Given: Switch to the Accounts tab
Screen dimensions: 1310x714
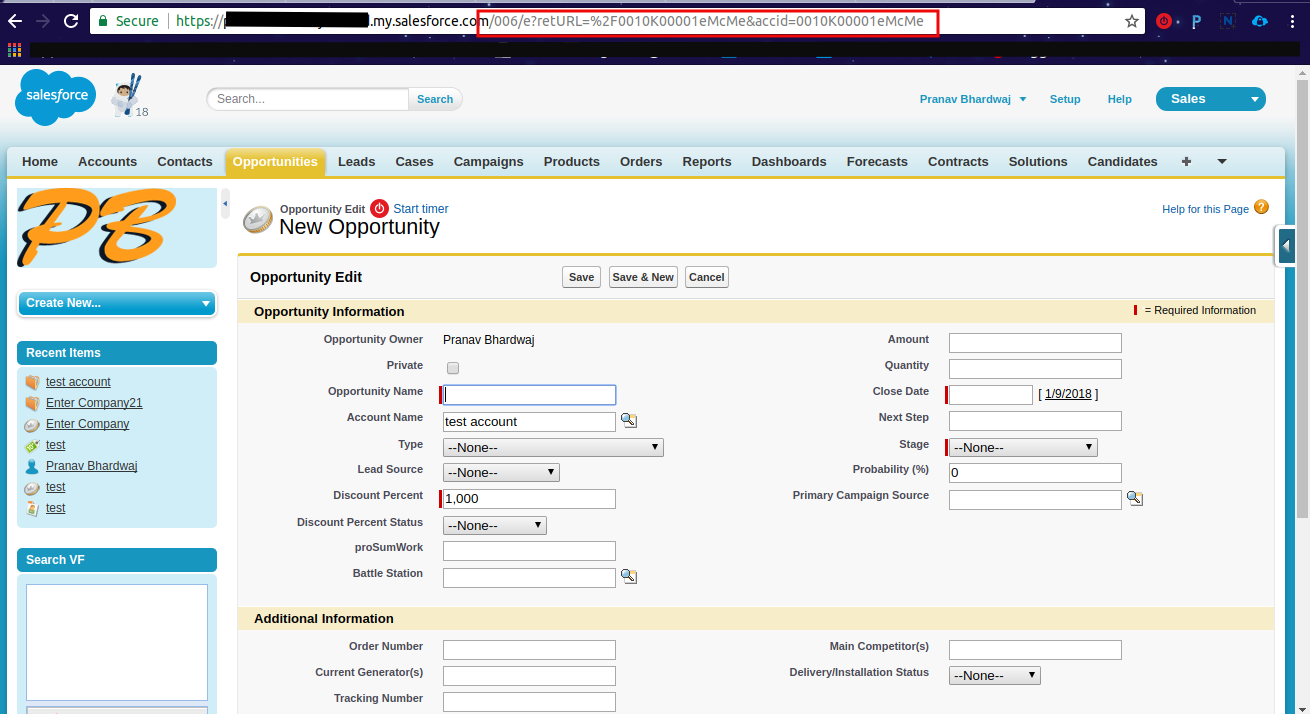Looking at the screenshot, I should pos(107,162).
